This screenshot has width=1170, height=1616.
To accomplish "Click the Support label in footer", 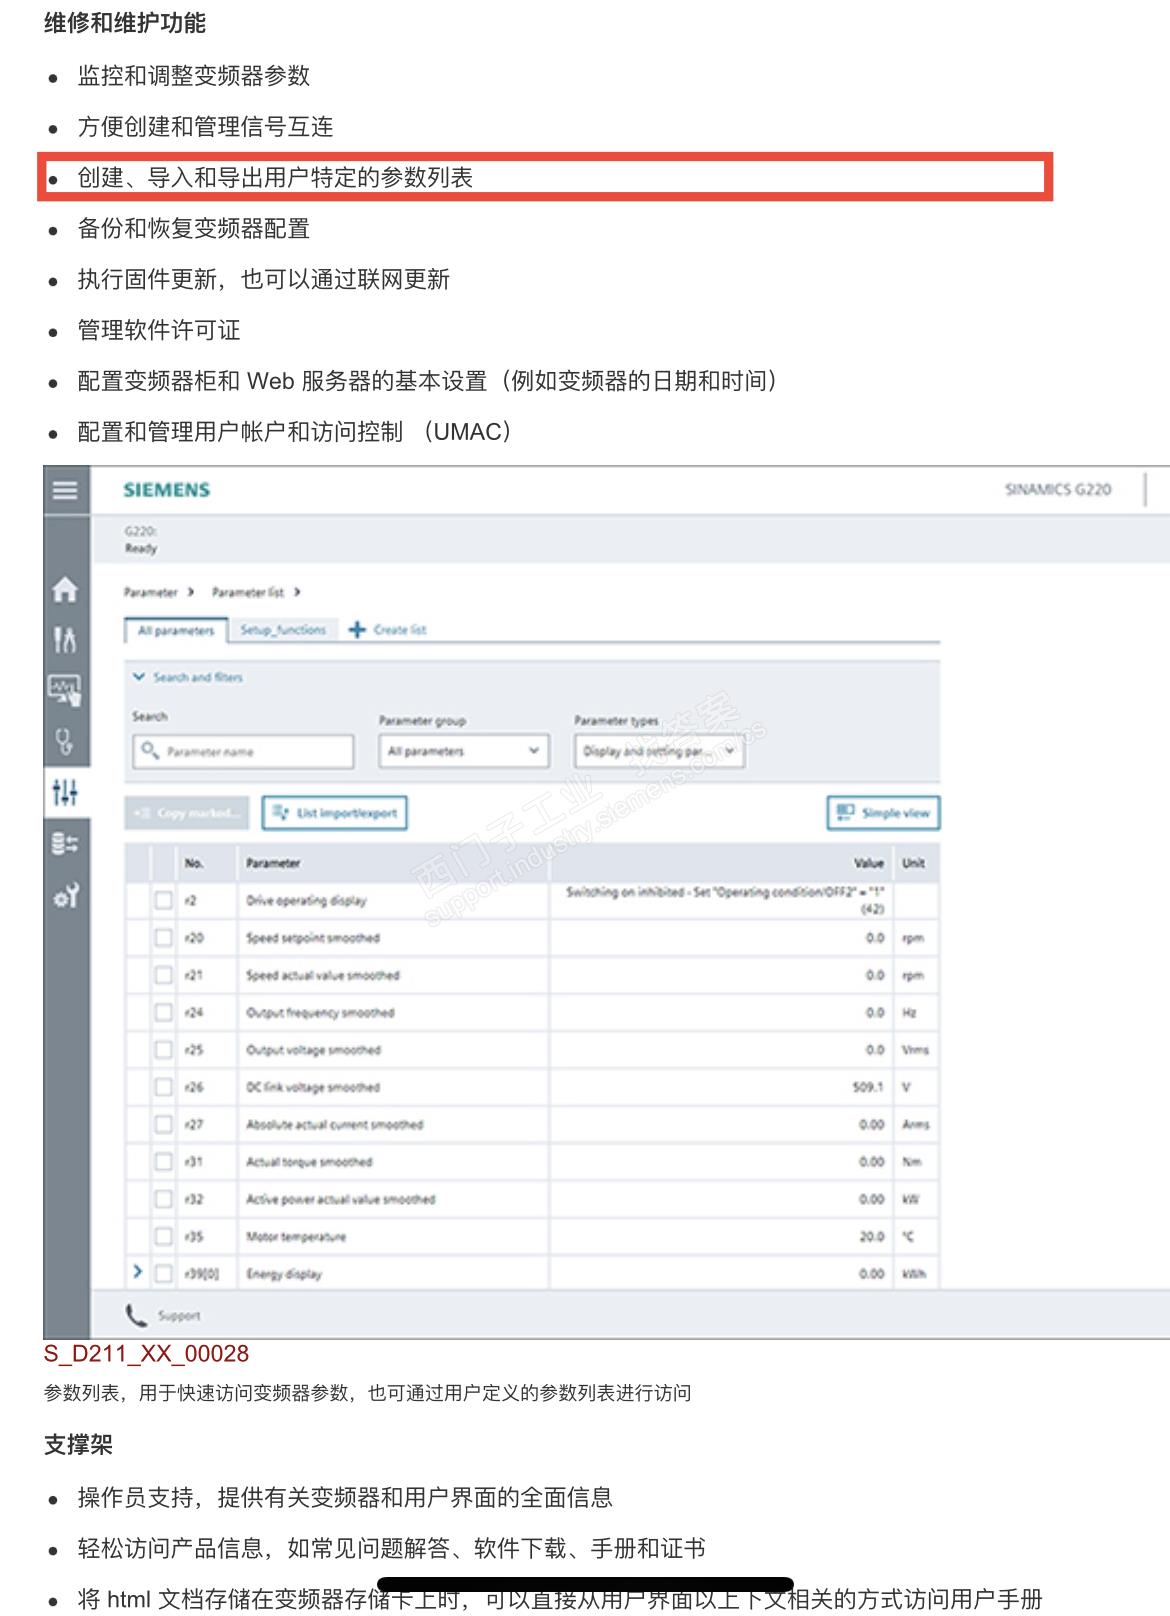I will [179, 1316].
